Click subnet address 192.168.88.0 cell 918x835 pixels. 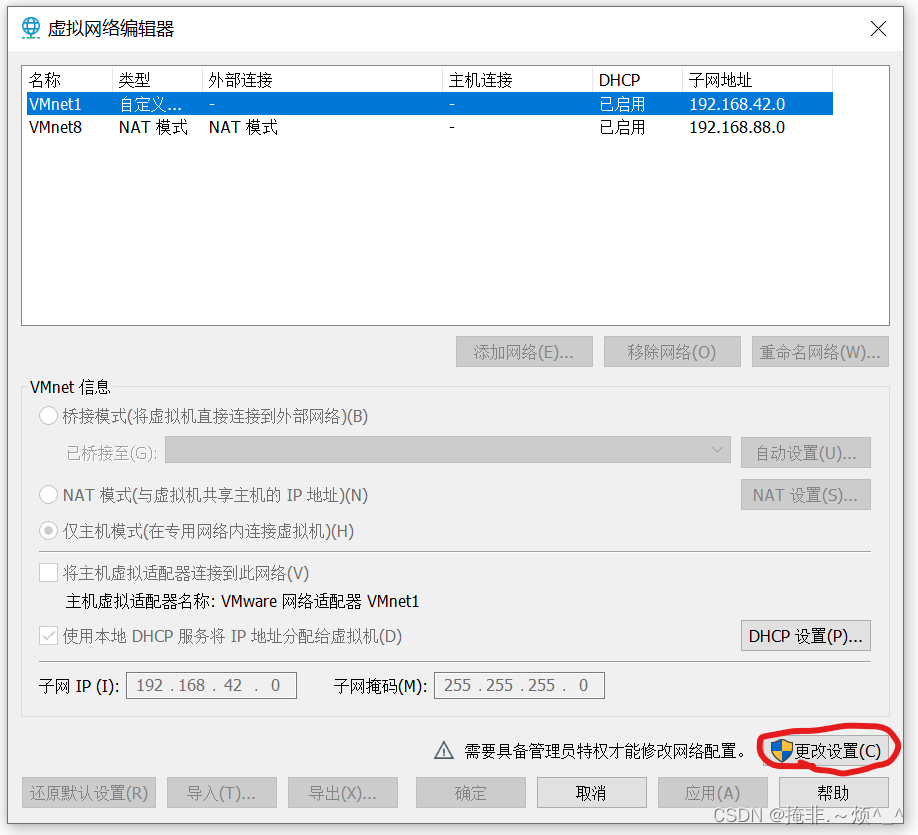click(737, 127)
